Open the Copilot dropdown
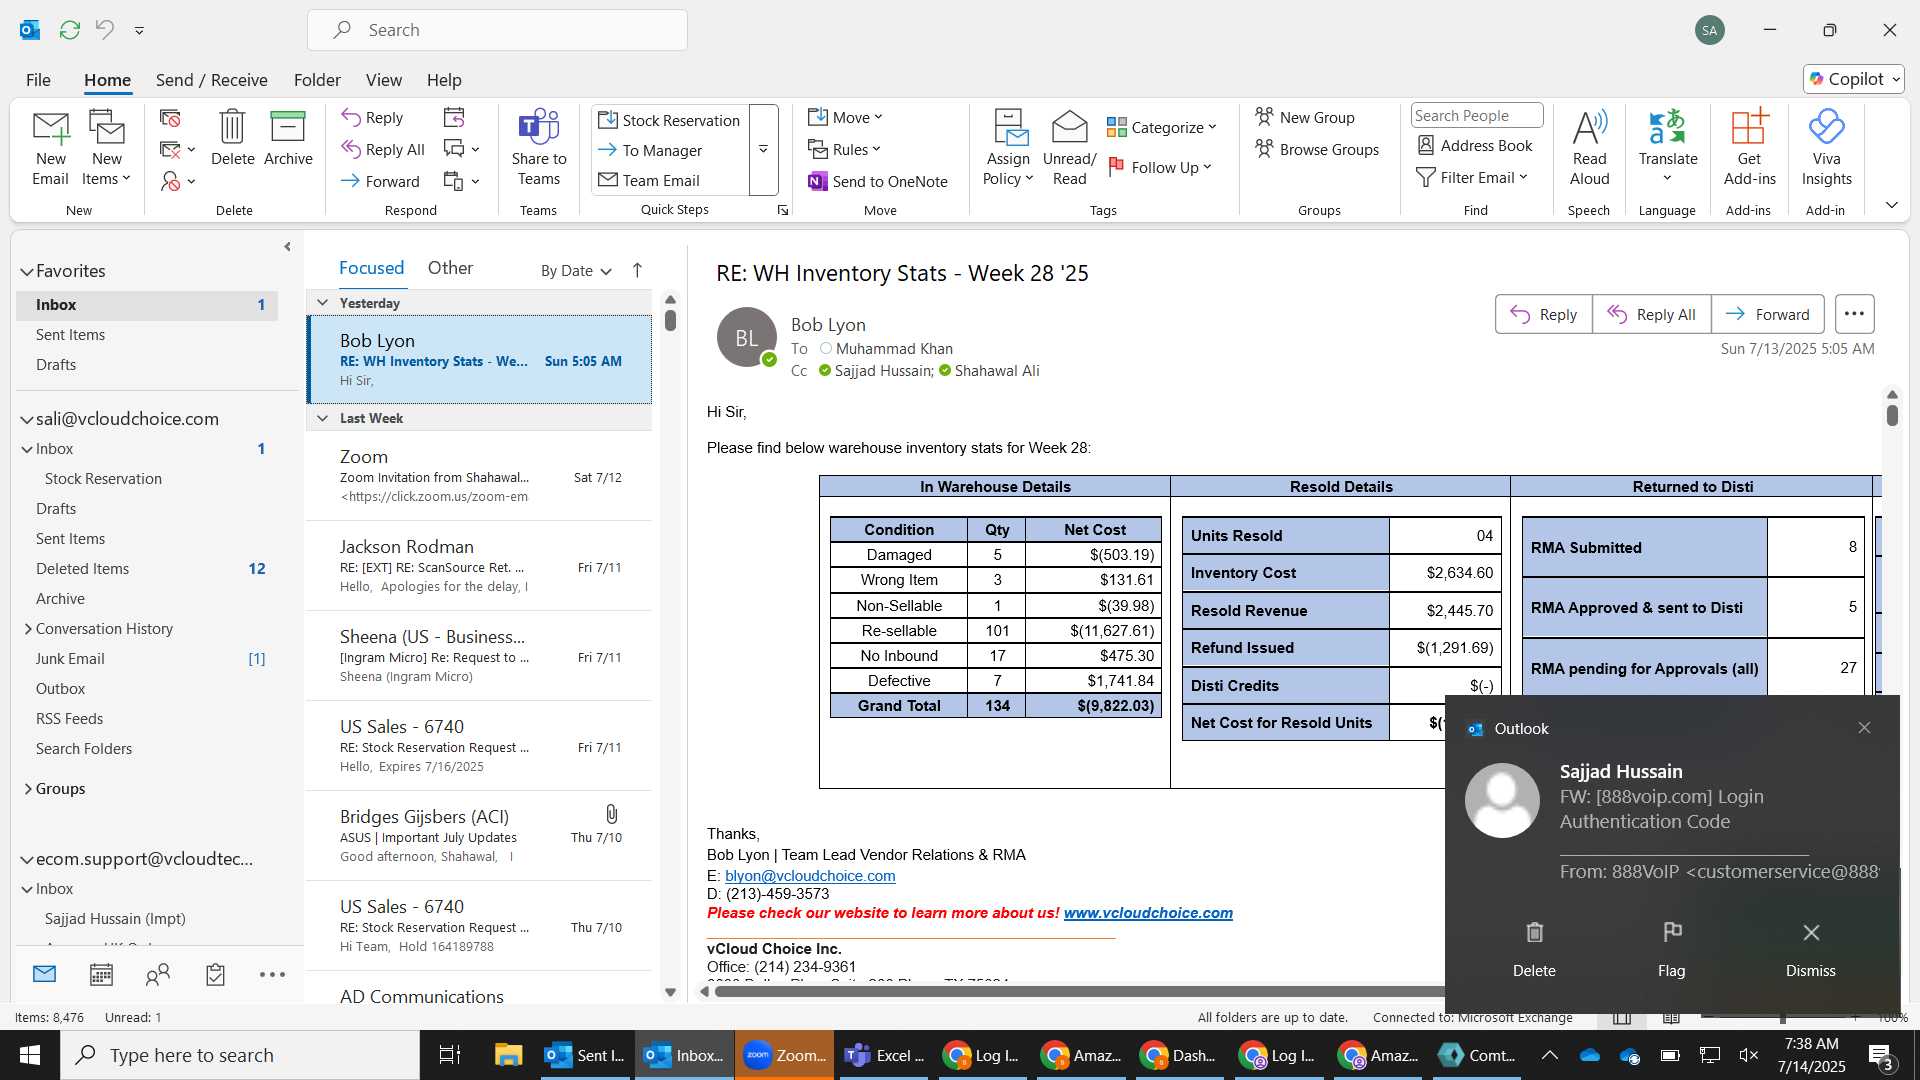 pos(1854,79)
